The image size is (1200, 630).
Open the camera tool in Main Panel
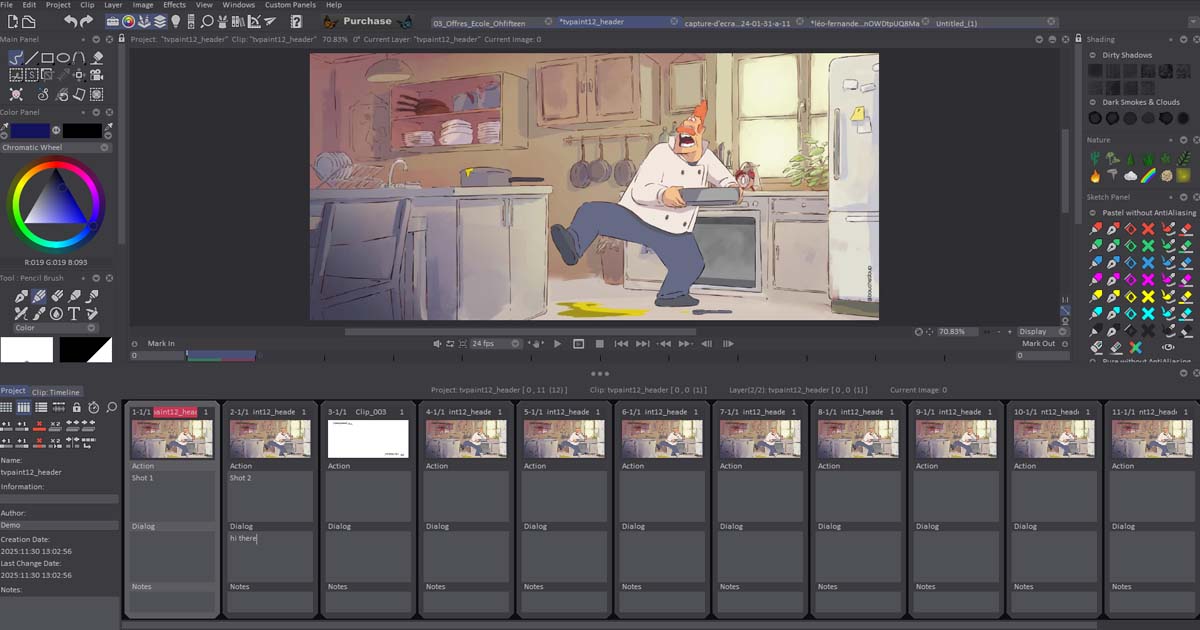click(96, 74)
